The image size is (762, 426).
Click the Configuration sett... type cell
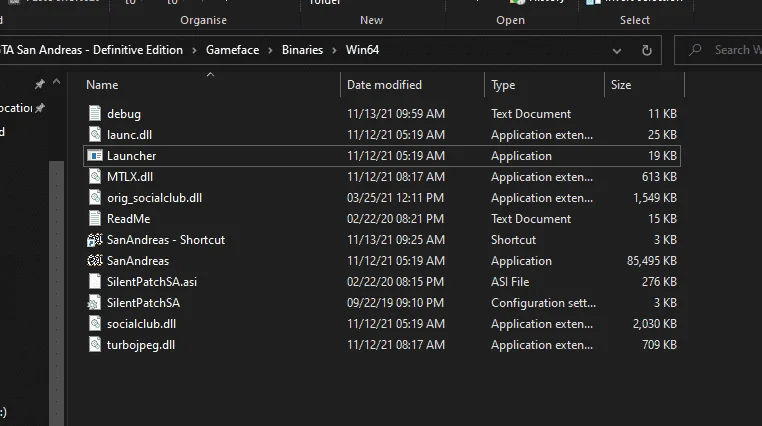point(543,303)
